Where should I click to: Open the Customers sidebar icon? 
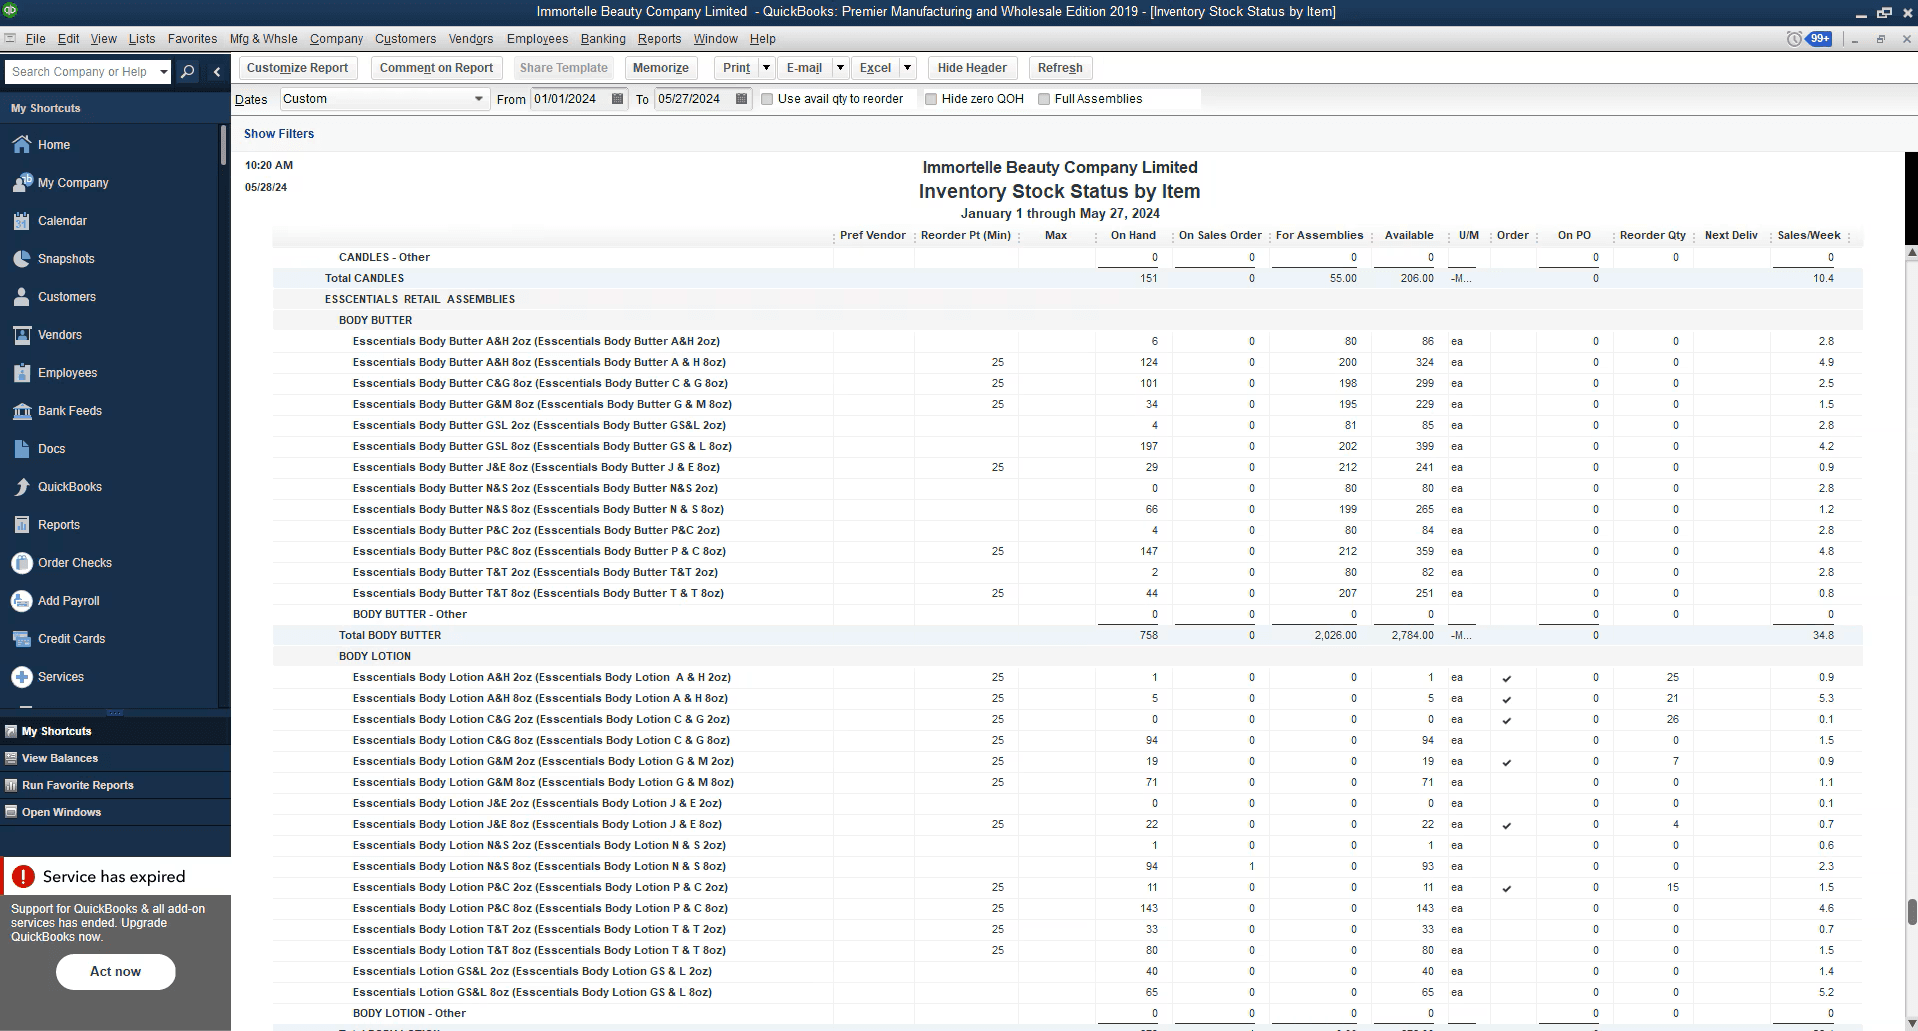coord(22,297)
